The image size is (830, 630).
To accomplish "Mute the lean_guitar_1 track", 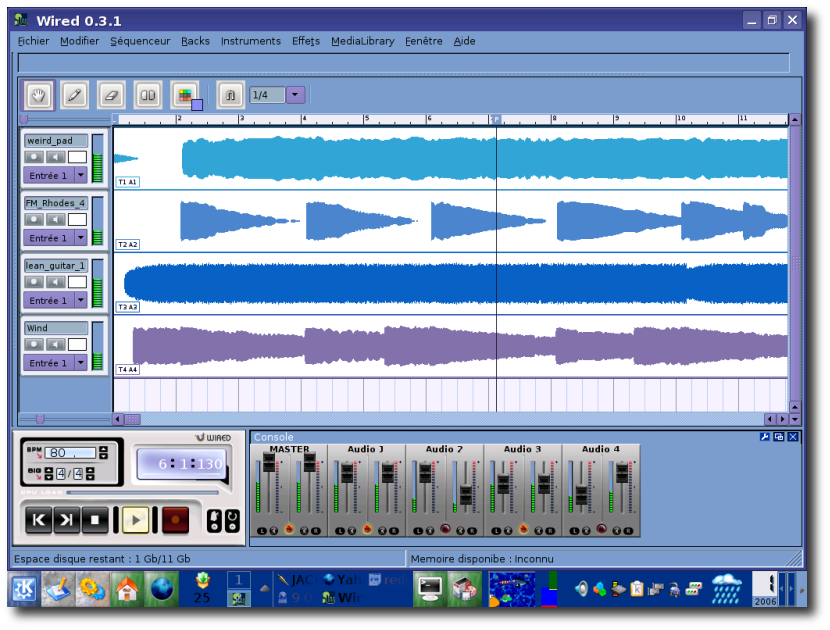I will pyautogui.click(x=56, y=282).
